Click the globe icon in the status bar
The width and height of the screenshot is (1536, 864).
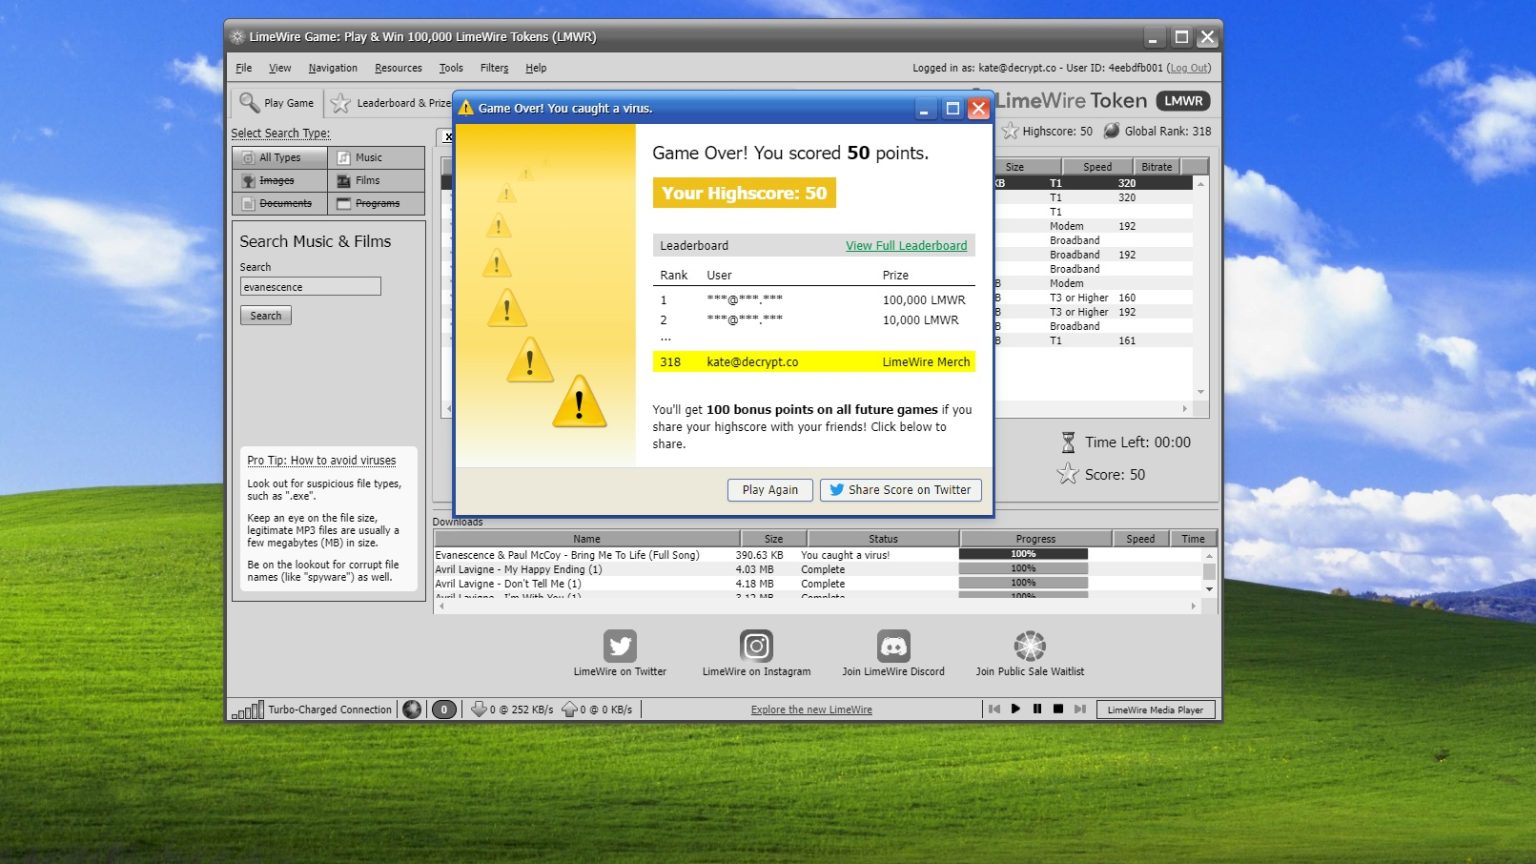click(412, 709)
